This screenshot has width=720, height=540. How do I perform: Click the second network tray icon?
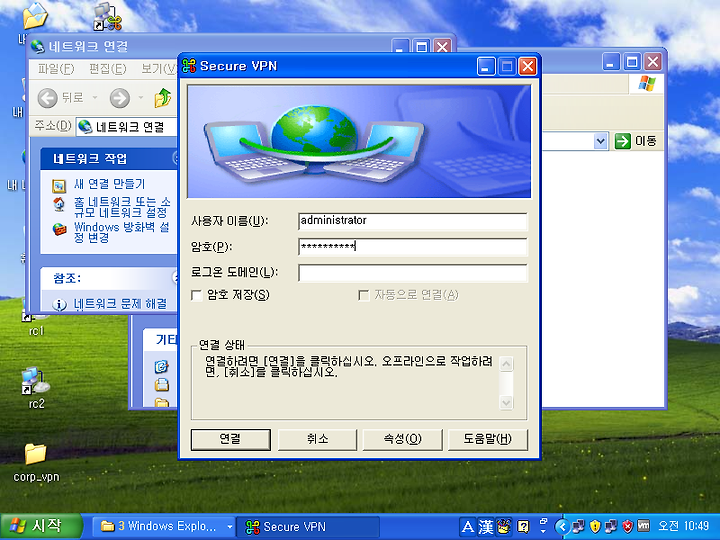(x=611, y=526)
